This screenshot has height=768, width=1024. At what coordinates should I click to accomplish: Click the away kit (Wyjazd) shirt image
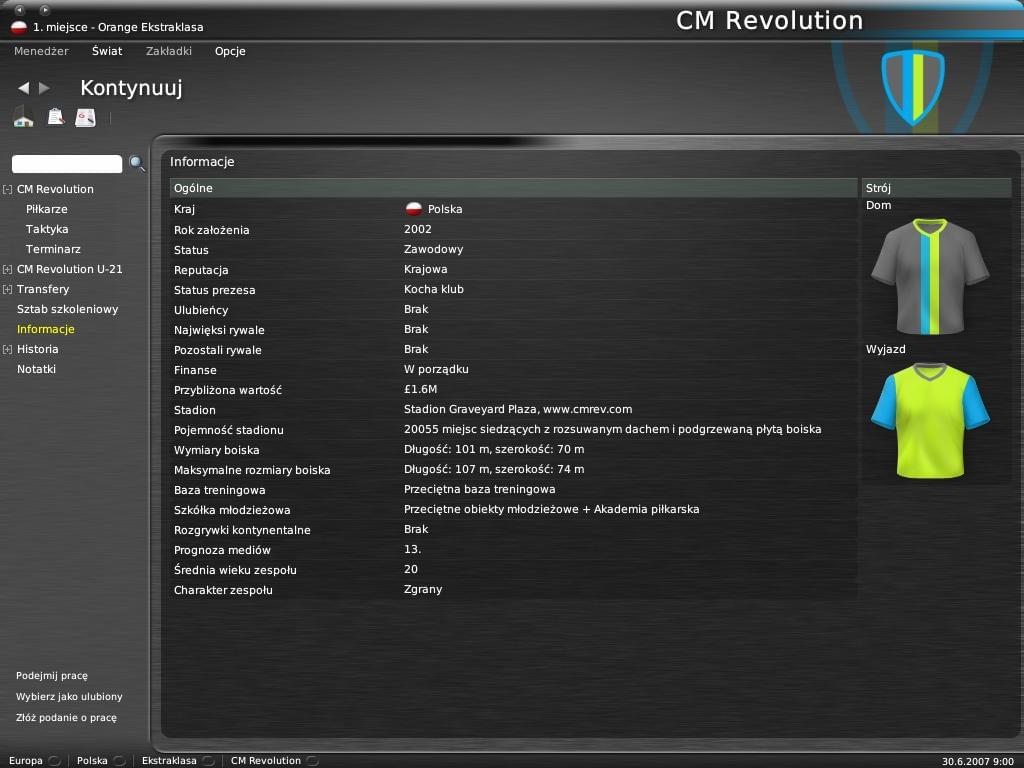point(930,421)
